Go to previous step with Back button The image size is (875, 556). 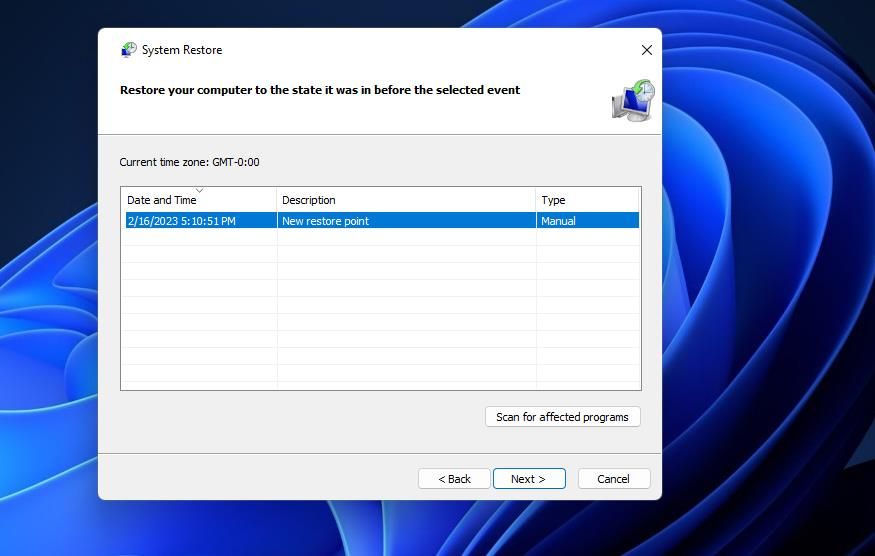pyautogui.click(x=454, y=479)
